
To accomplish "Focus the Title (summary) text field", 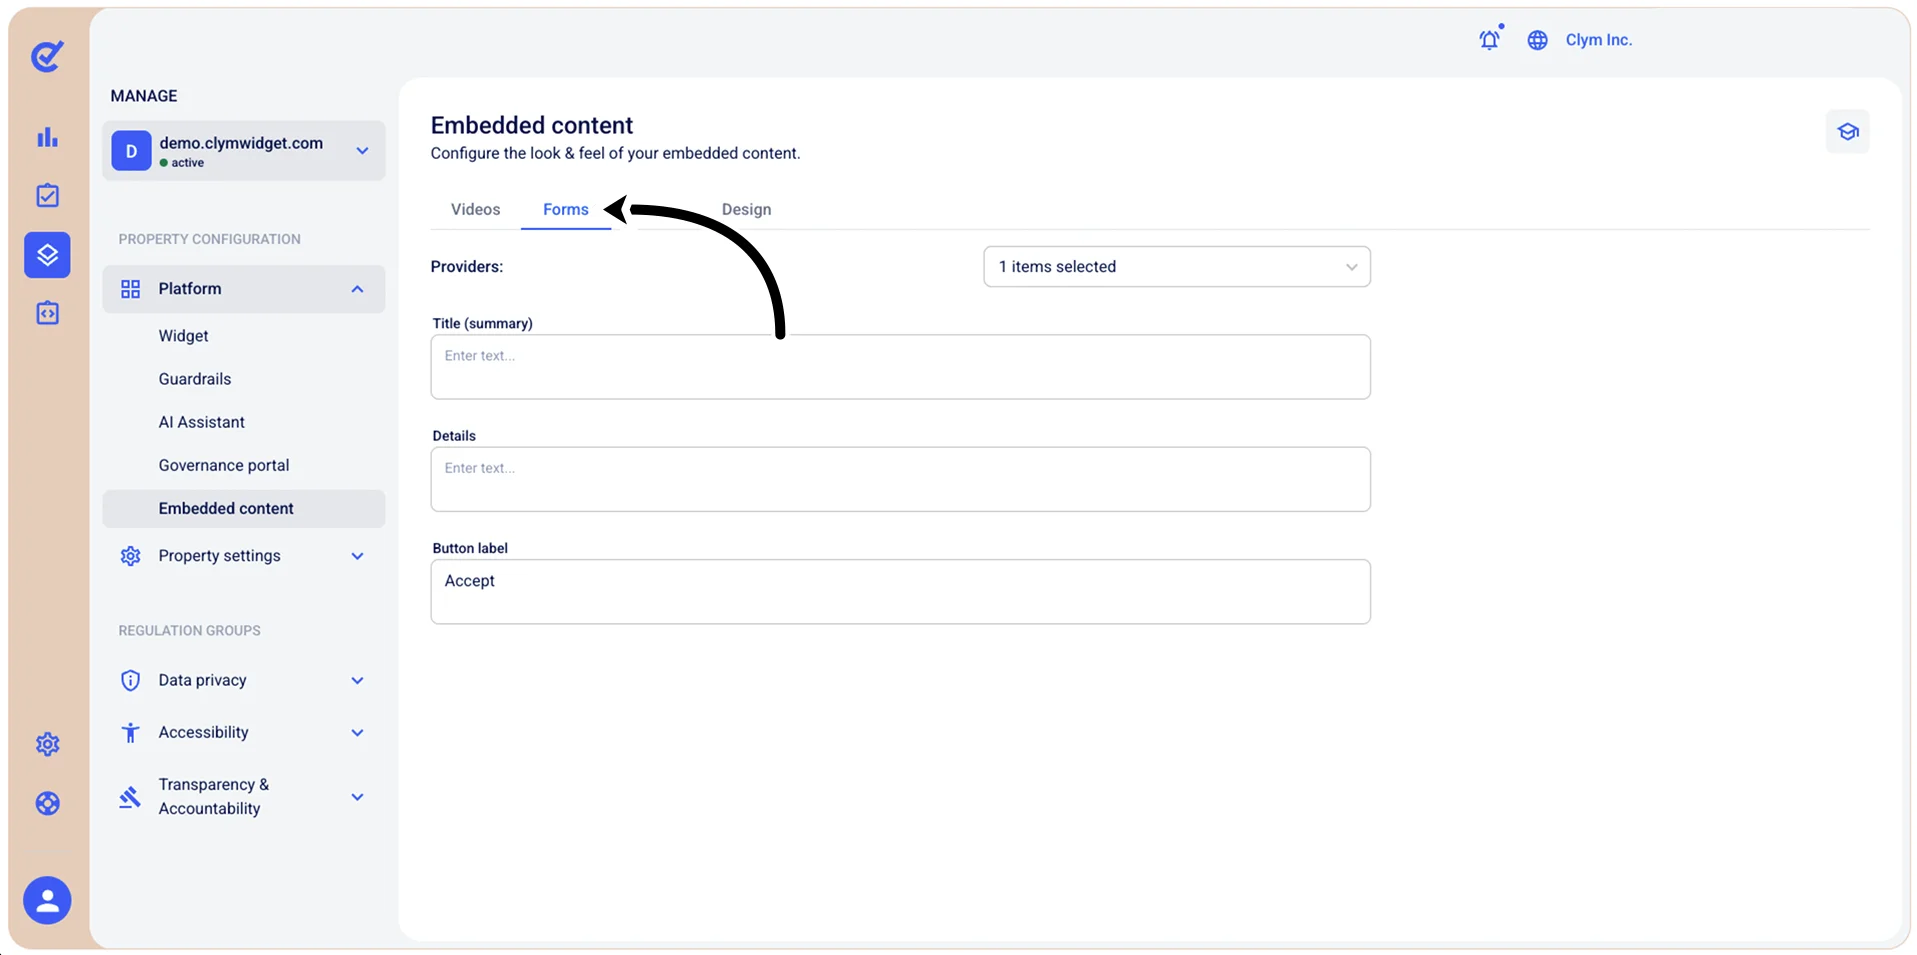I will pos(900,367).
